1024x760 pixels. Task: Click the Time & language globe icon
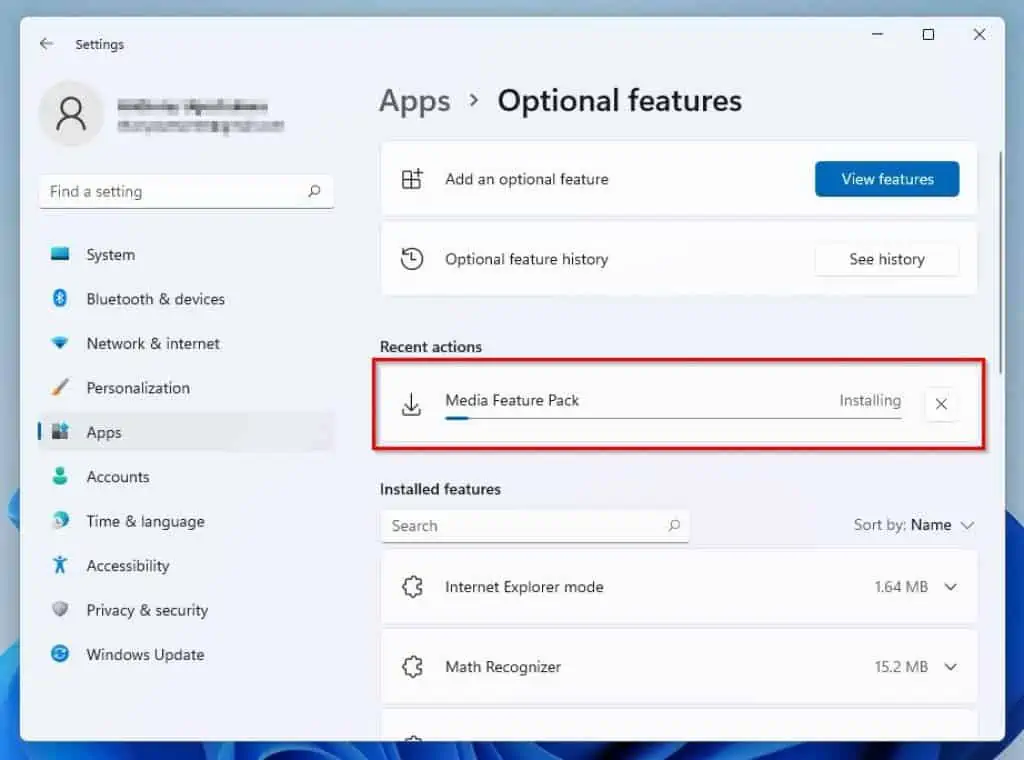[x=60, y=520]
